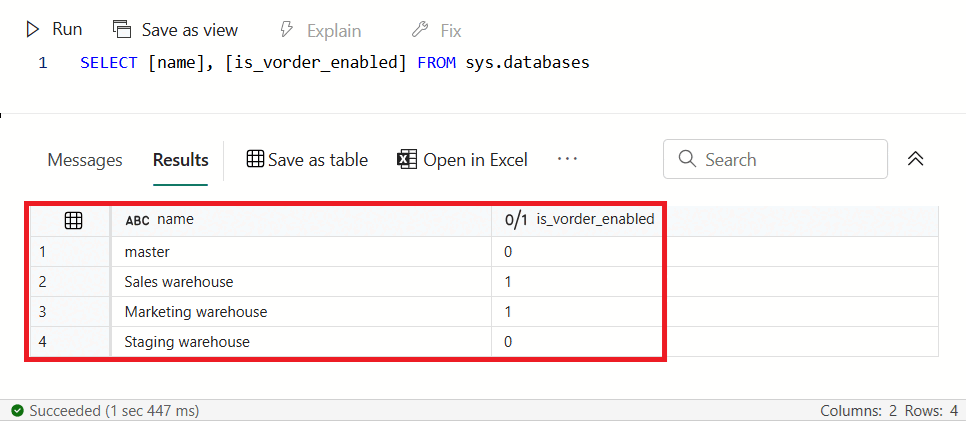
Task: Select row number 4 header
Action: coord(70,341)
